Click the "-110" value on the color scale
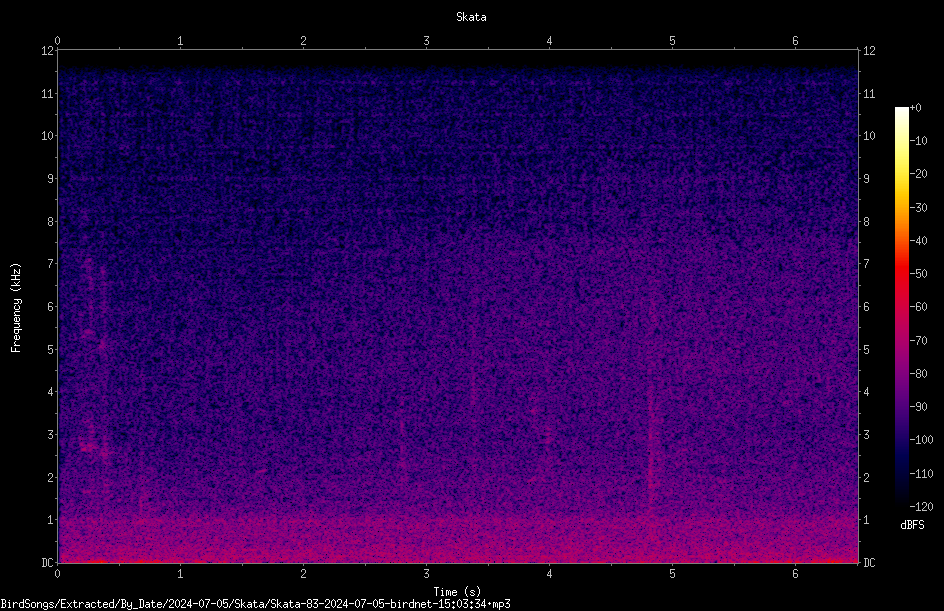 921,474
